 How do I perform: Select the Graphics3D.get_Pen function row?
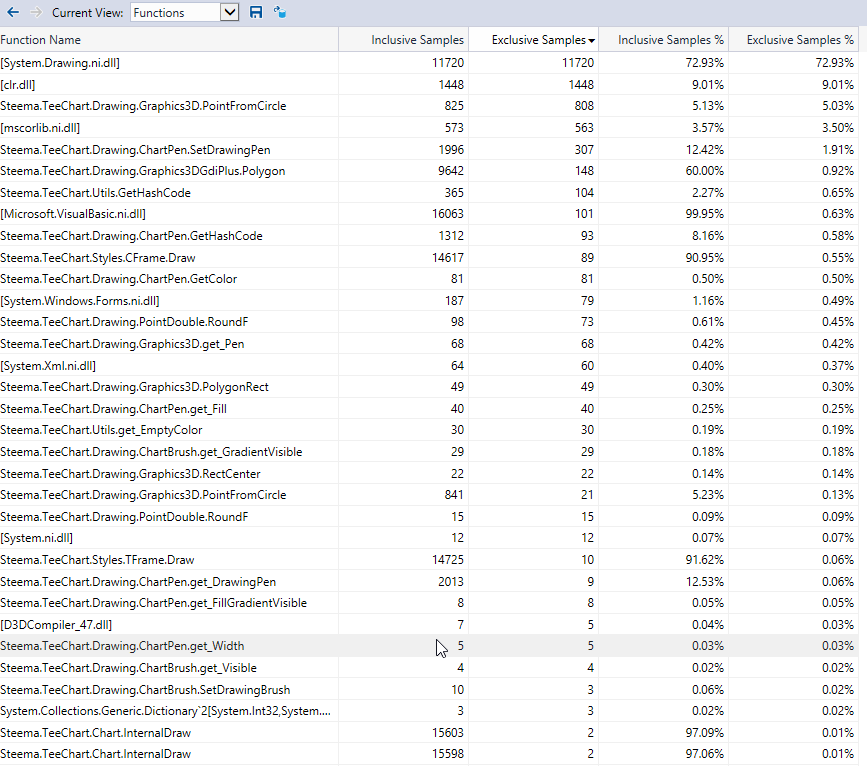(x=429, y=344)
